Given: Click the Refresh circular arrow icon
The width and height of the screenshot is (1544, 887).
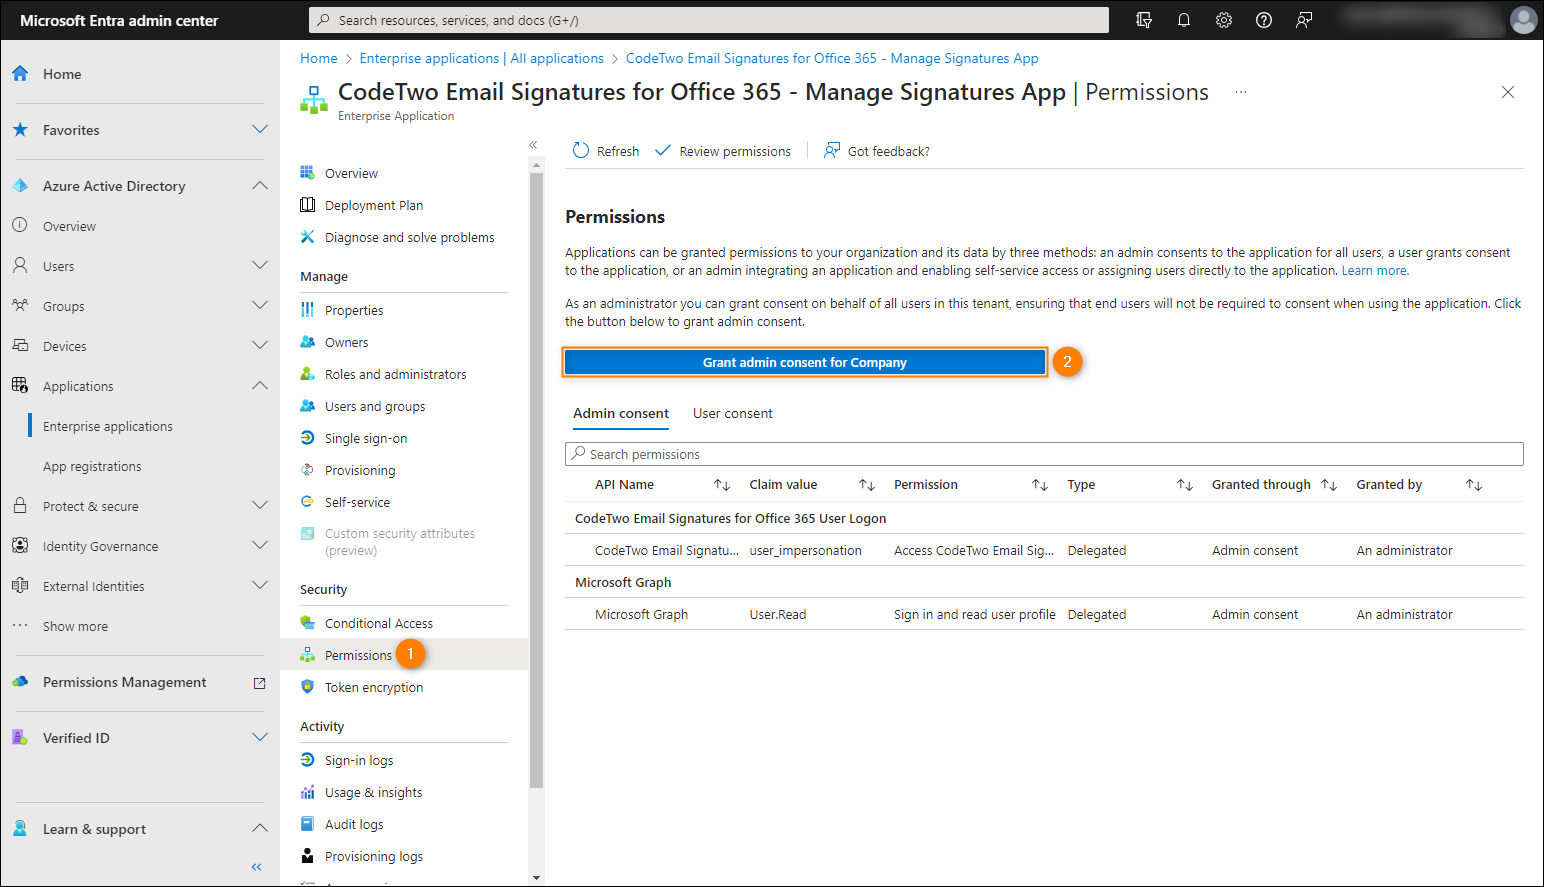Looking at the screenshot, I should [x=581, y=151].
